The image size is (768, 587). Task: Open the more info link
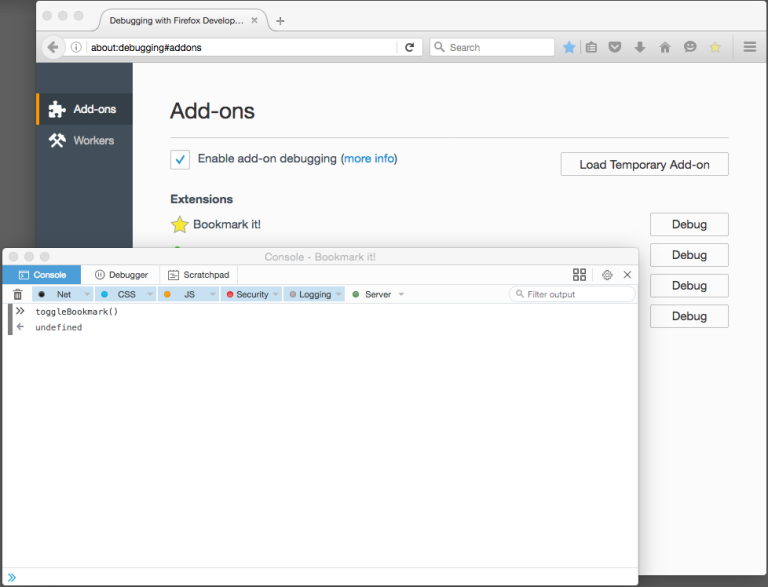click(369, 158)
